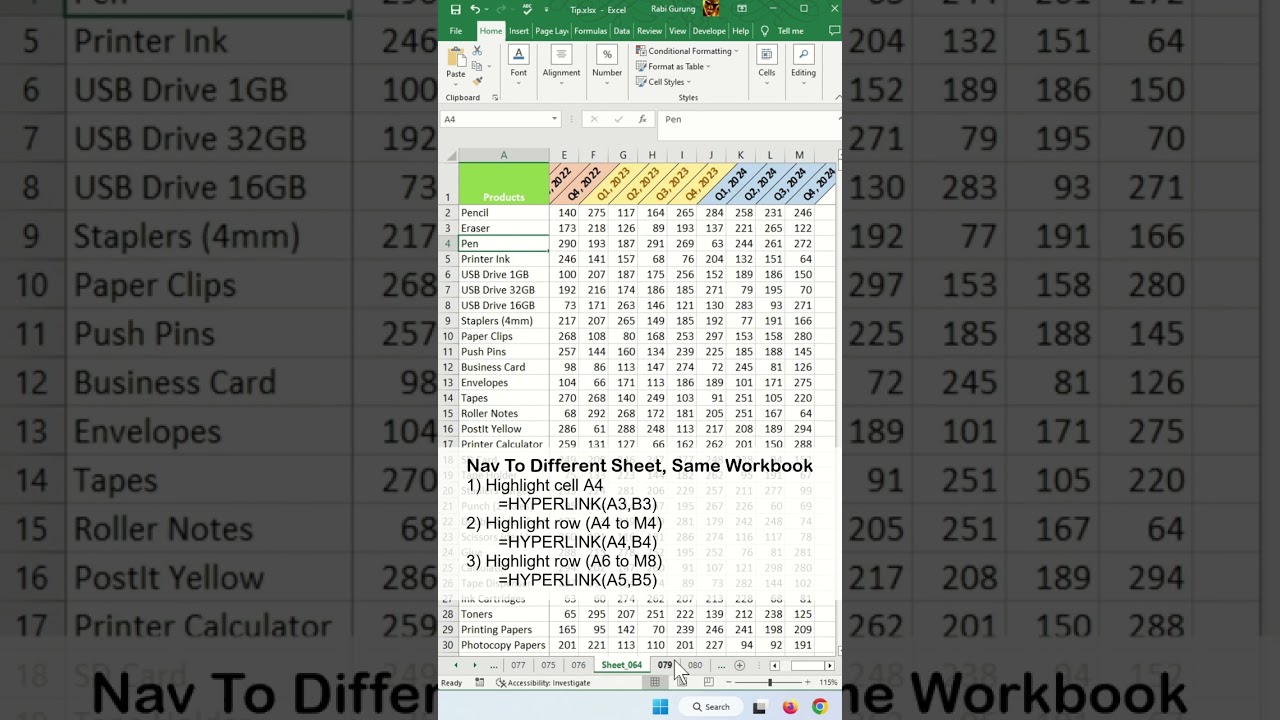Select the cell containing Photocopy Papers

(503, 645)
